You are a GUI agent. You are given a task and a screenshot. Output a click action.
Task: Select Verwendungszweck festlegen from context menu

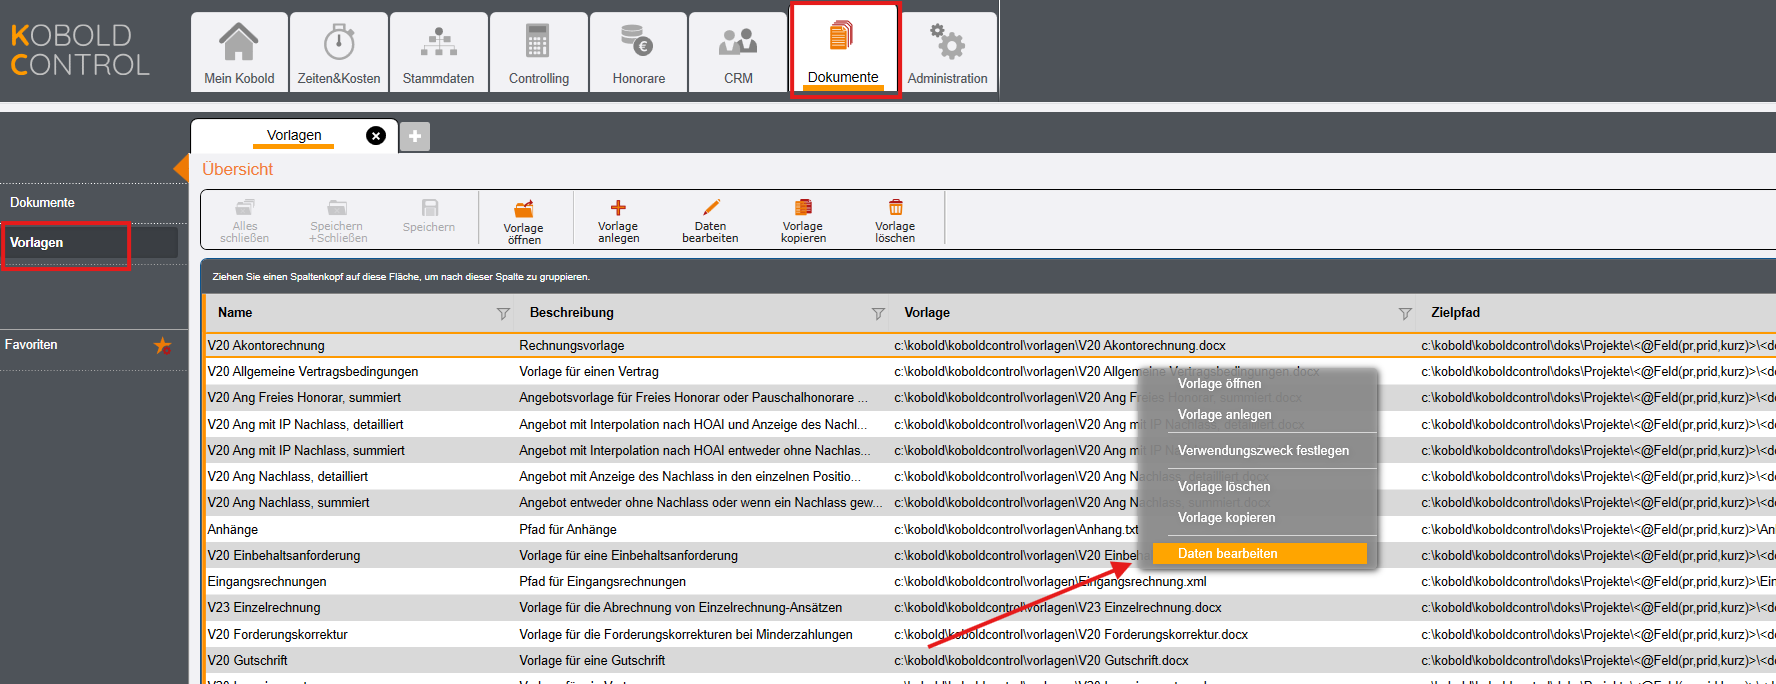pos(1263,451)
